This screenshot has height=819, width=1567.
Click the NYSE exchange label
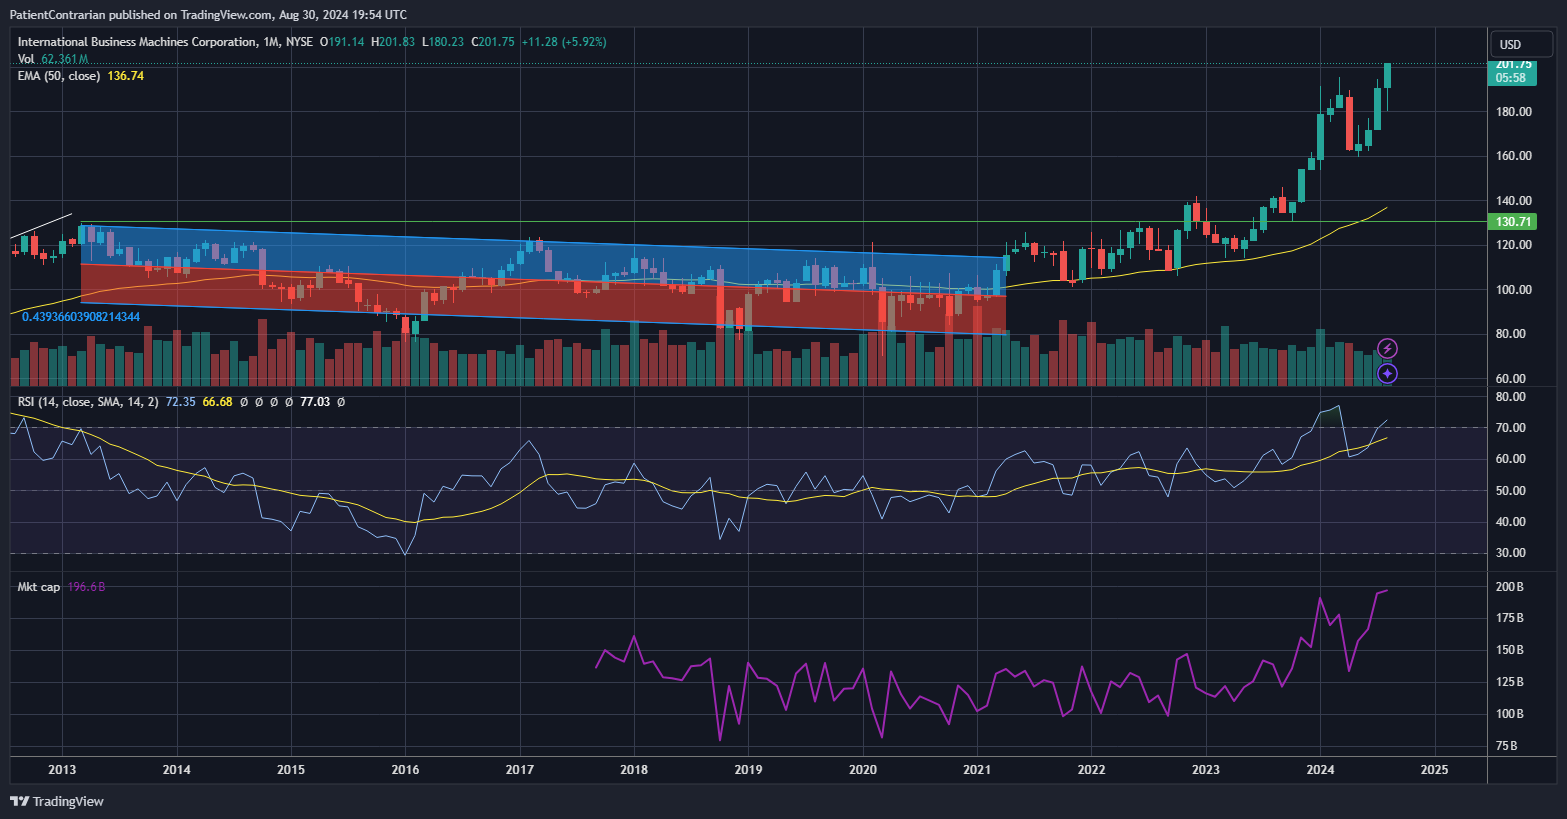(299, 42)
